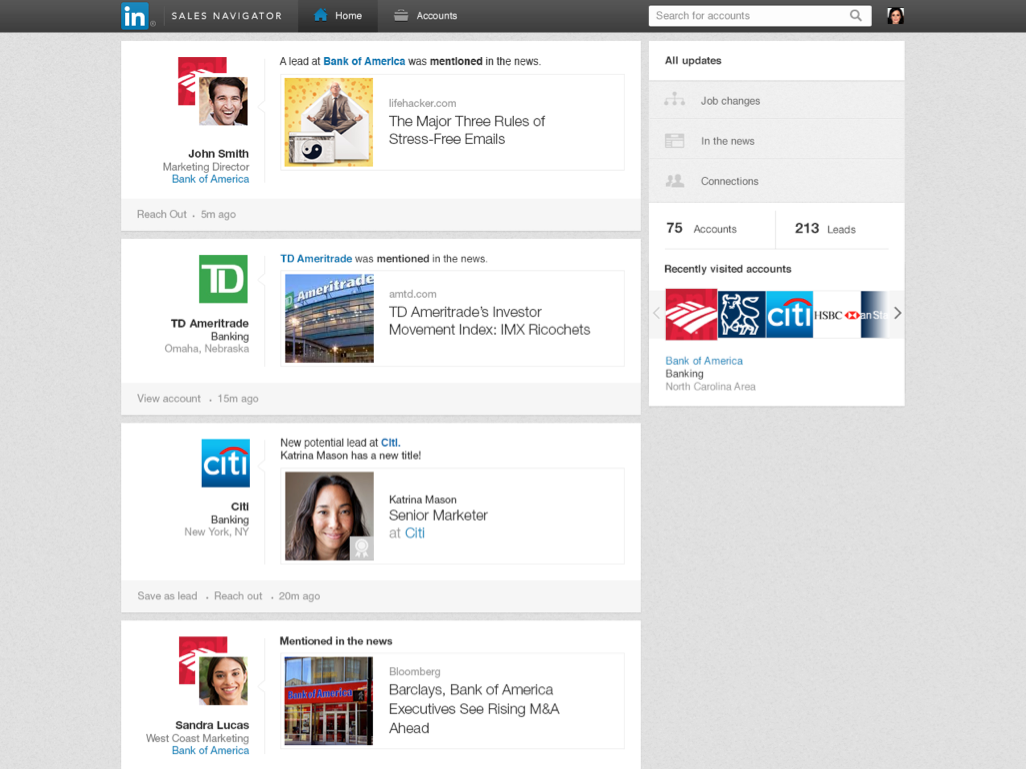
Task: Open Bank of America link in the news headline
Action: point(364,61)
